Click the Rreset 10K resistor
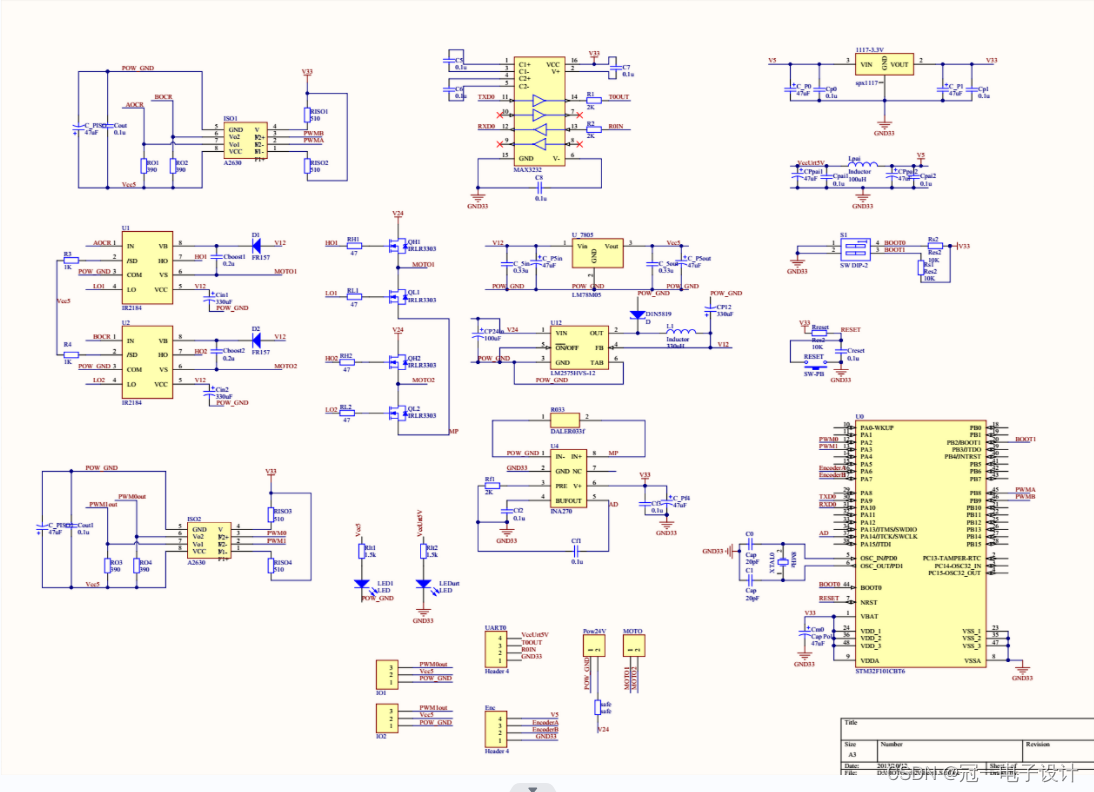The height and width of the screenshot is (792, 1094). [818, 334]
